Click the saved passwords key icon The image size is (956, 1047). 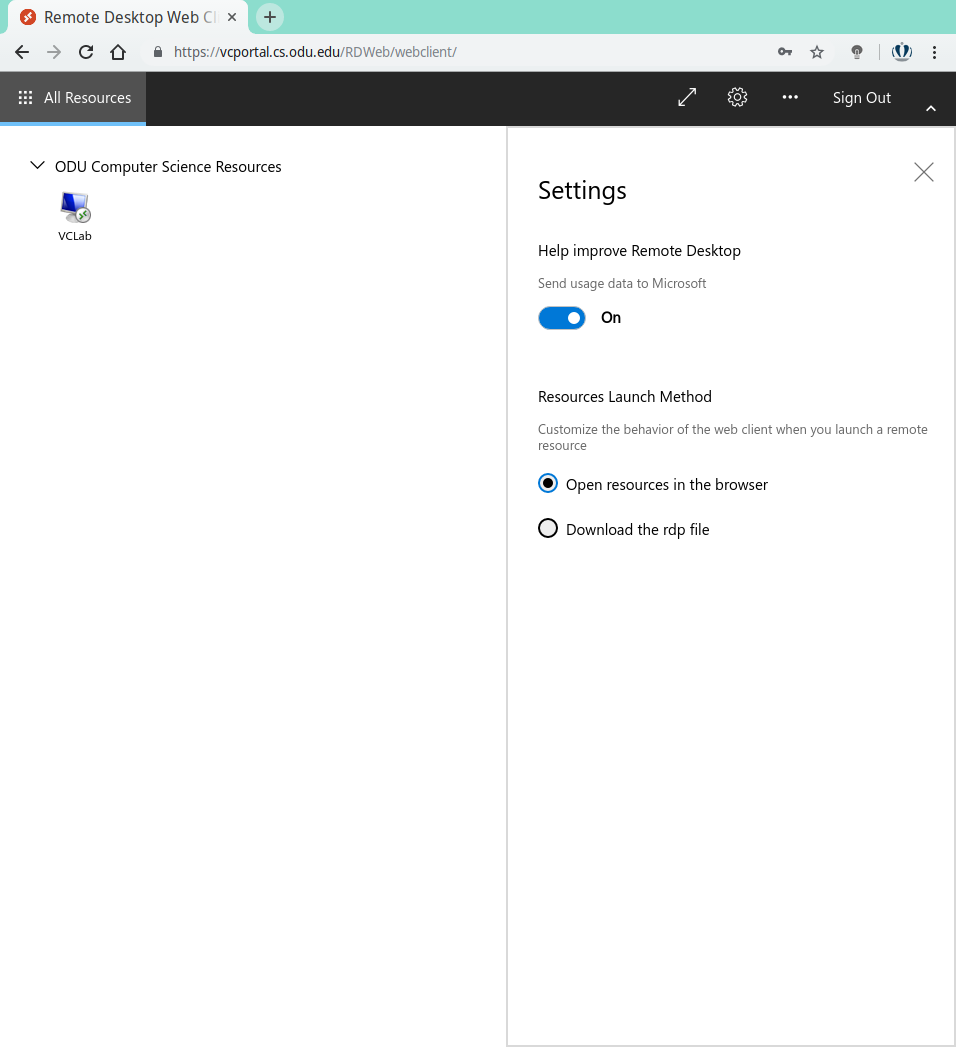[784, 52]
